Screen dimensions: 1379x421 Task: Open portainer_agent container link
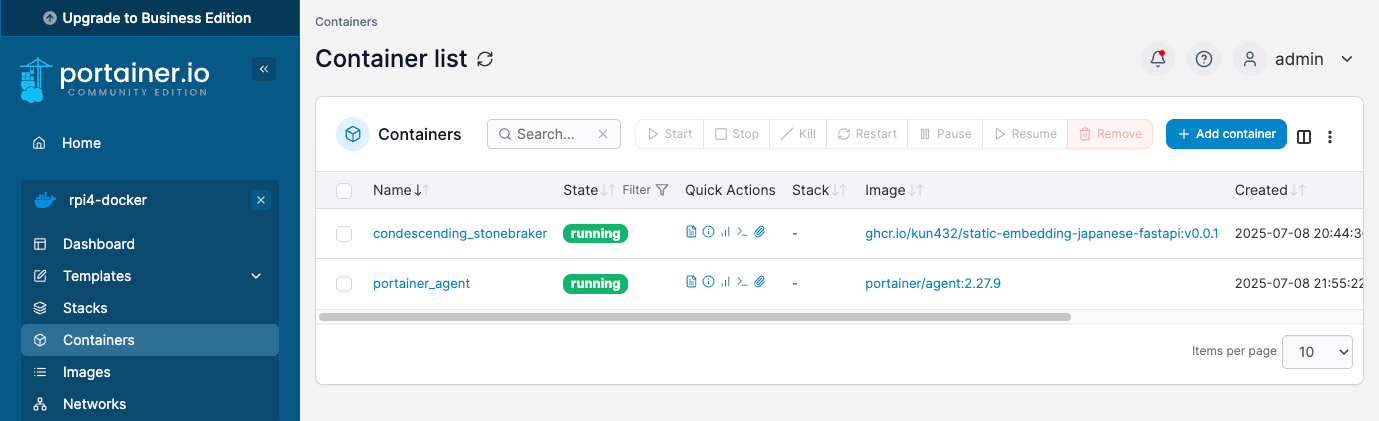tap(421, 284)
